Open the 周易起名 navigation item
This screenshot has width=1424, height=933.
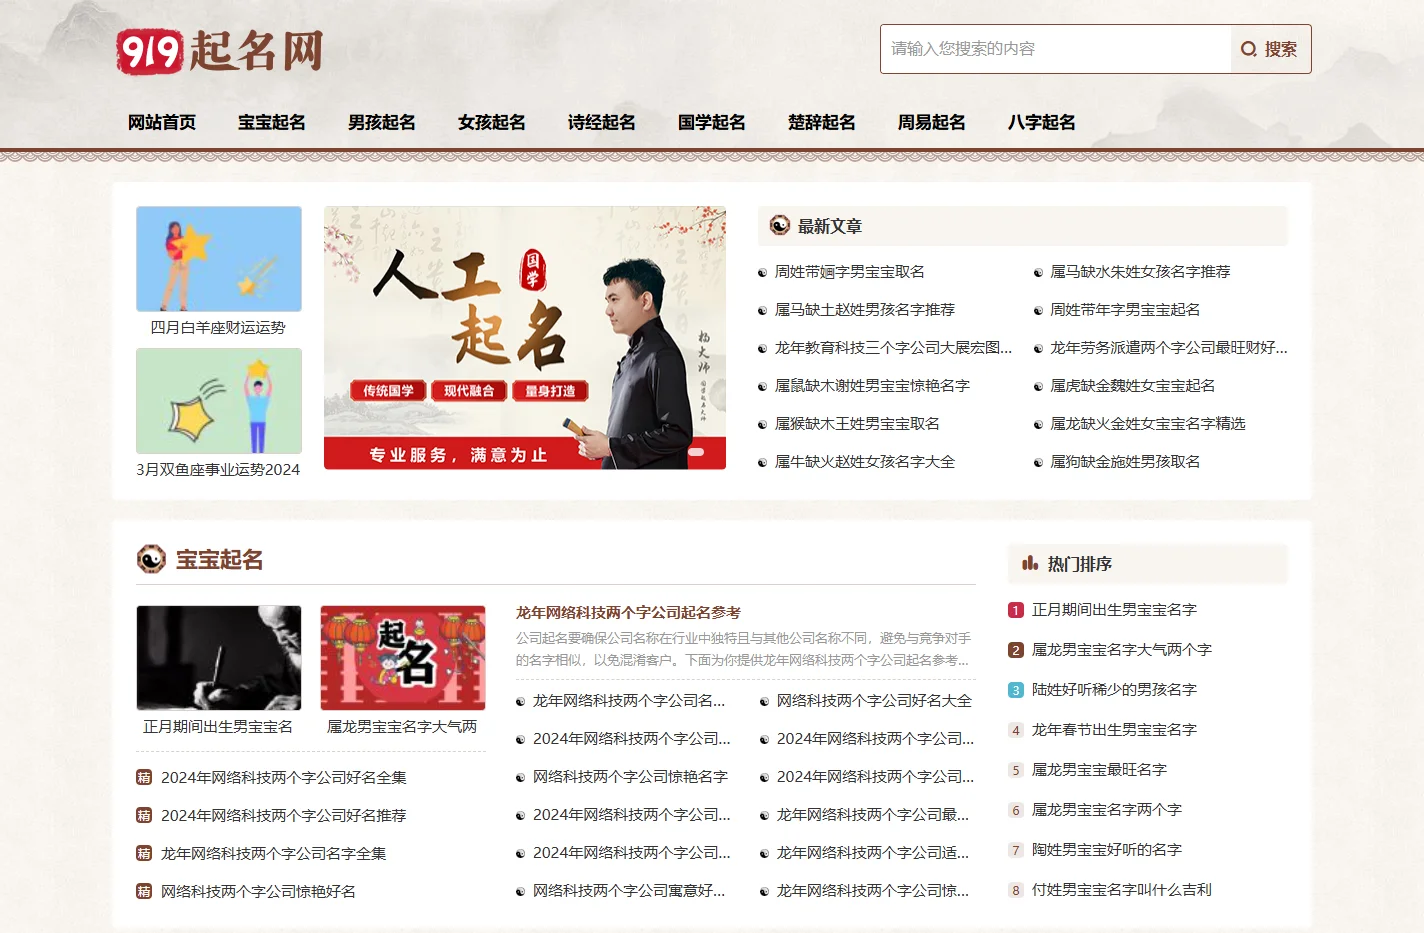[x=932, y=122]
